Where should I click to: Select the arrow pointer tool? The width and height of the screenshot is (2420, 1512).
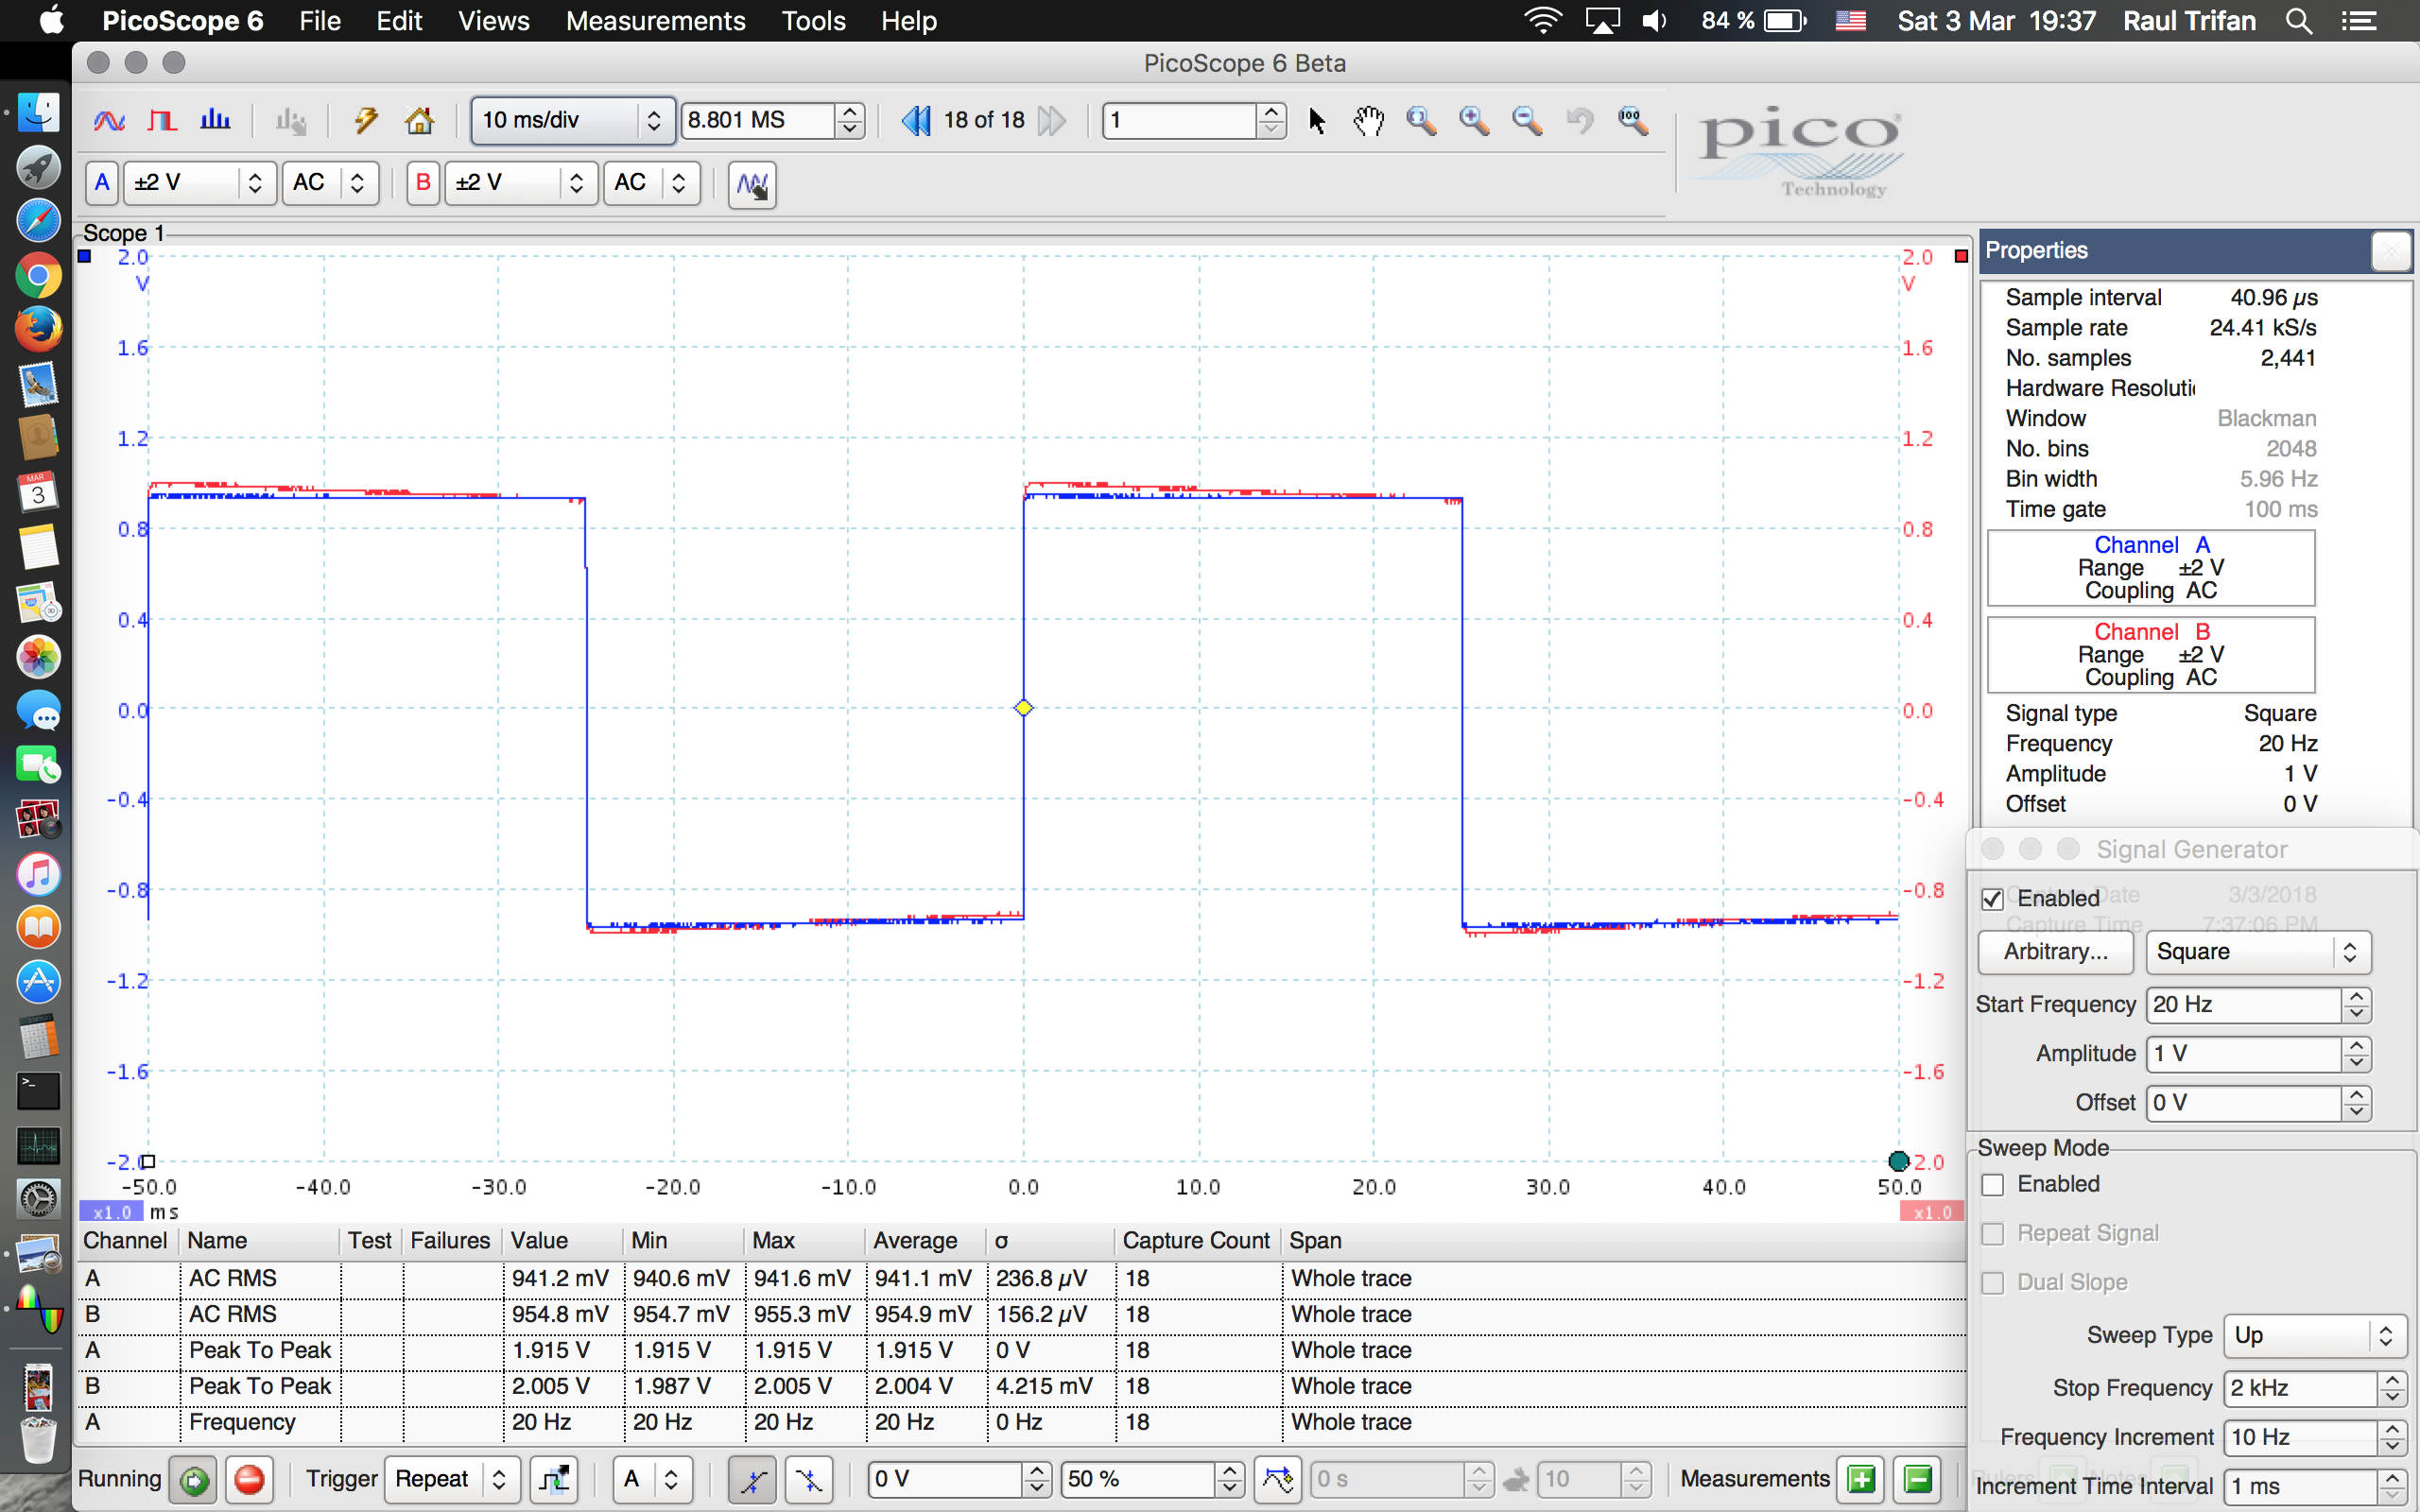[x=1317, y=121]
